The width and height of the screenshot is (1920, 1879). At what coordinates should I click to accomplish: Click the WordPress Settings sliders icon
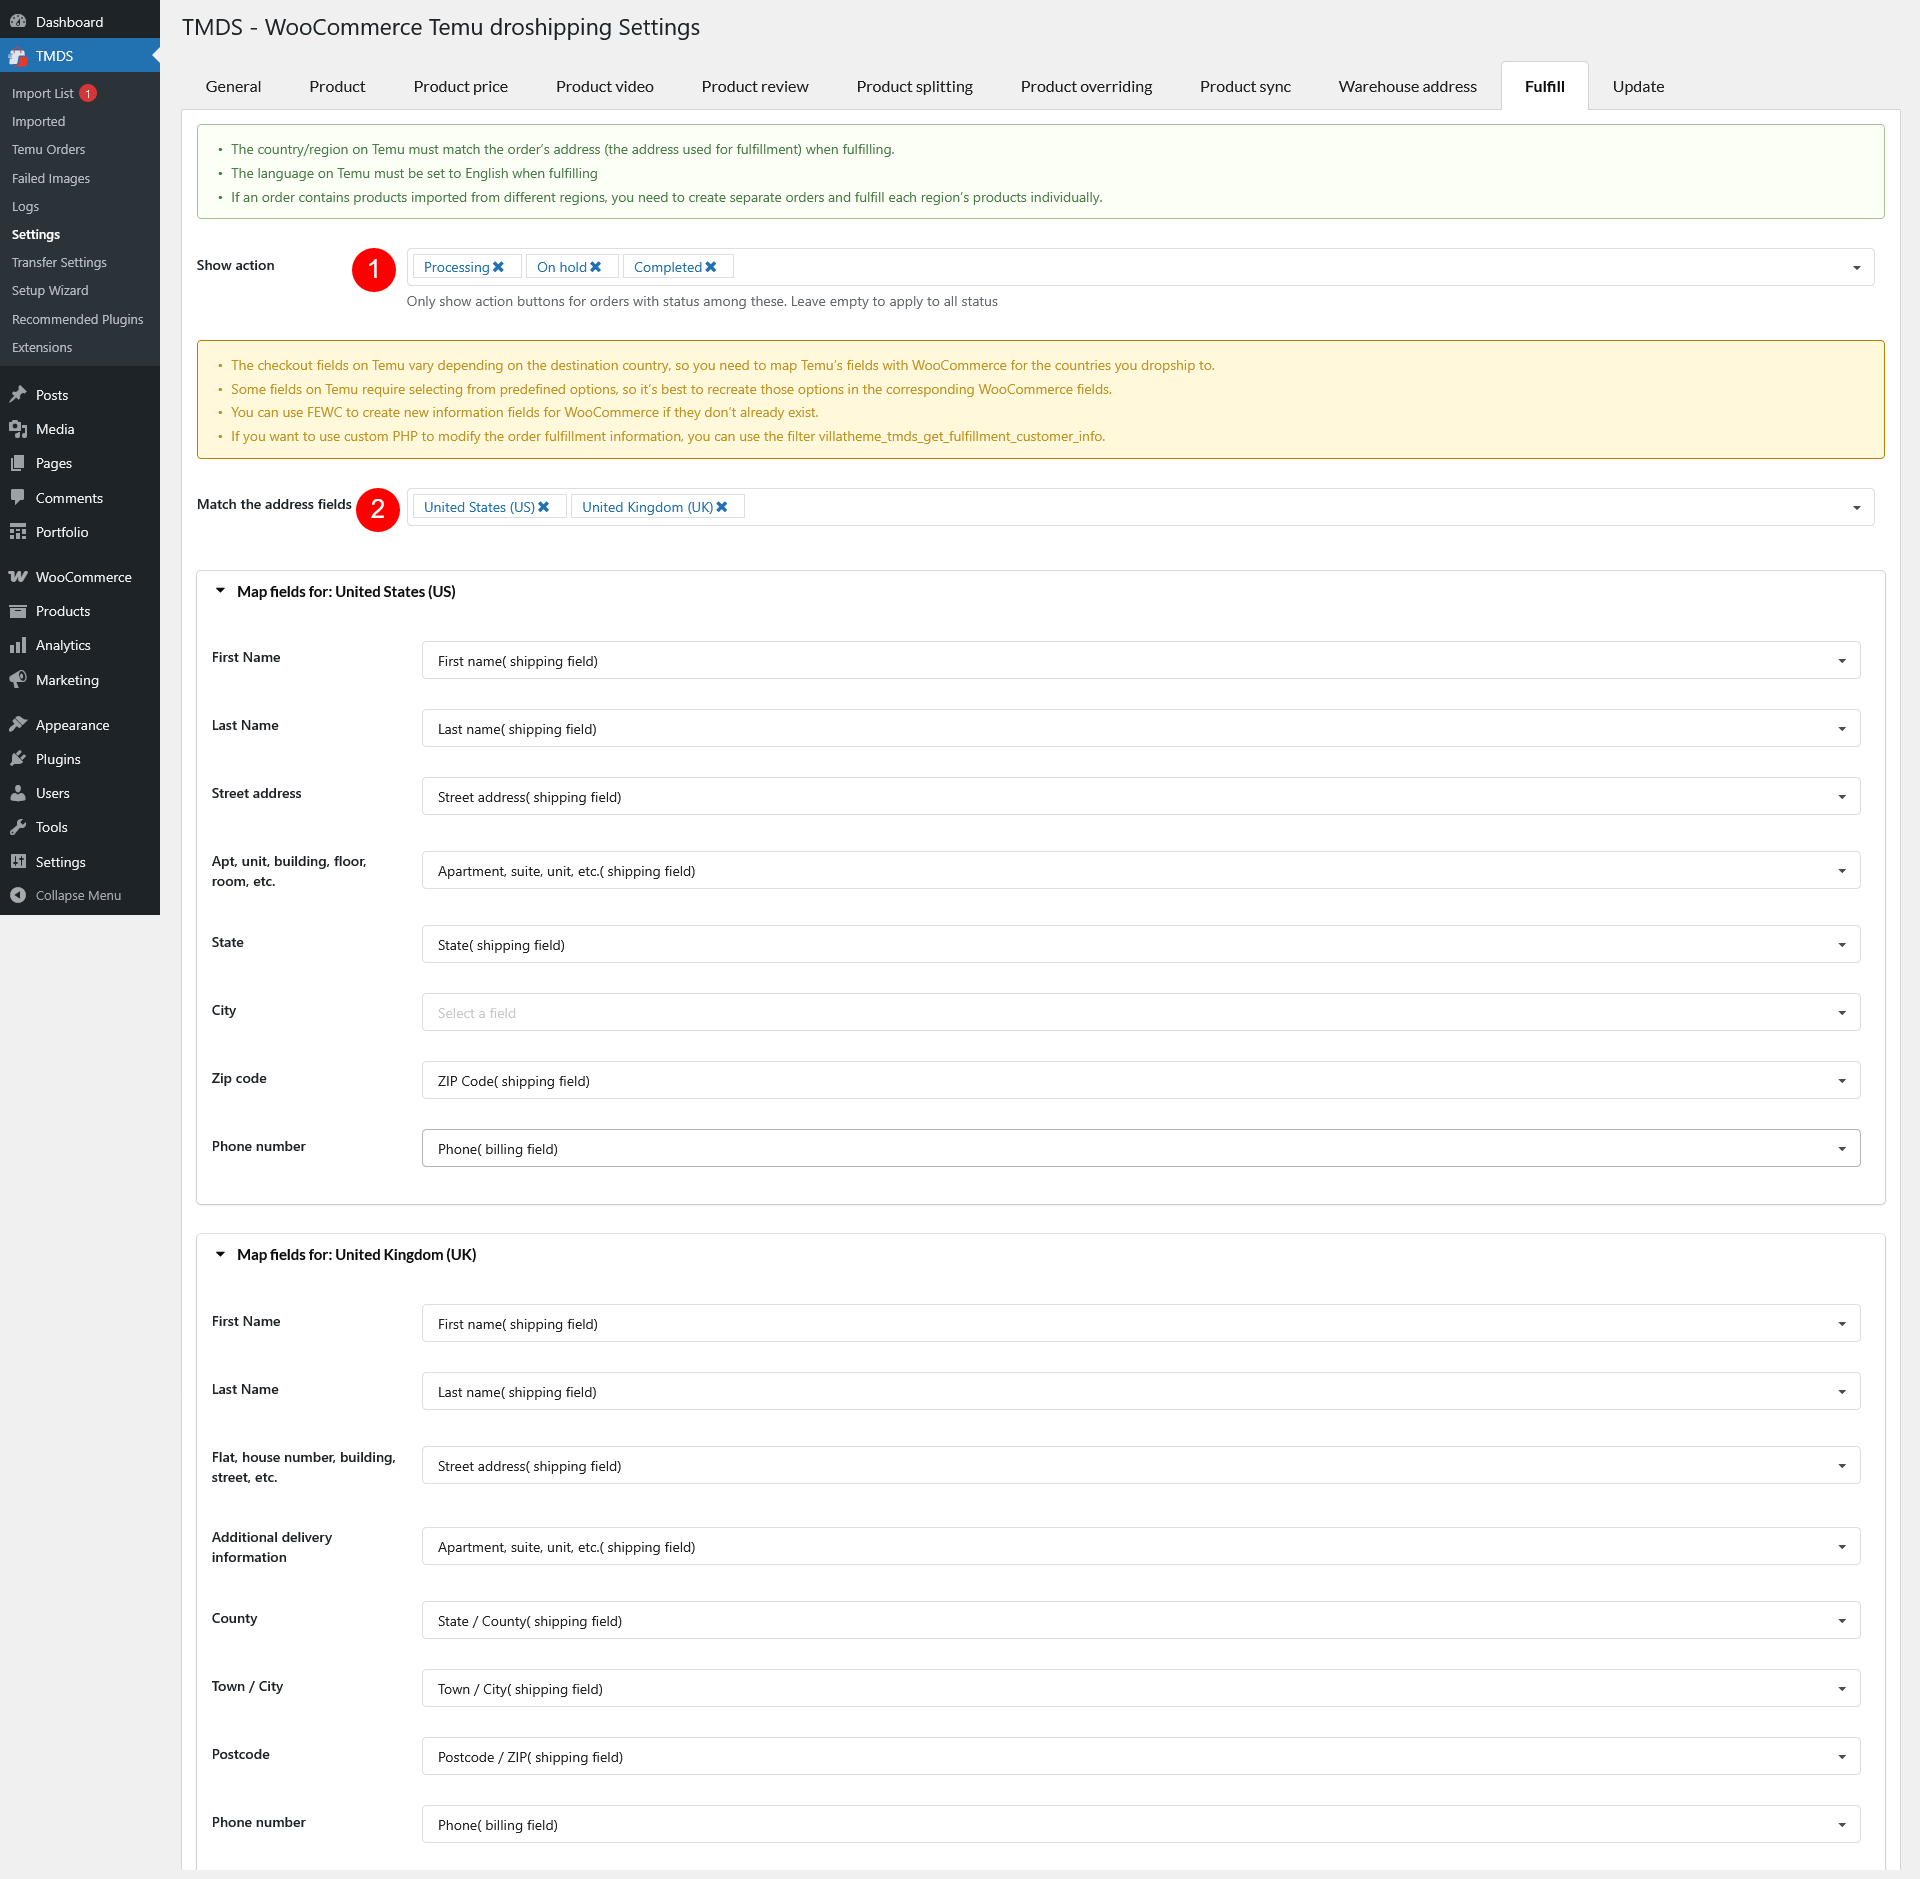tap(18, 862)
